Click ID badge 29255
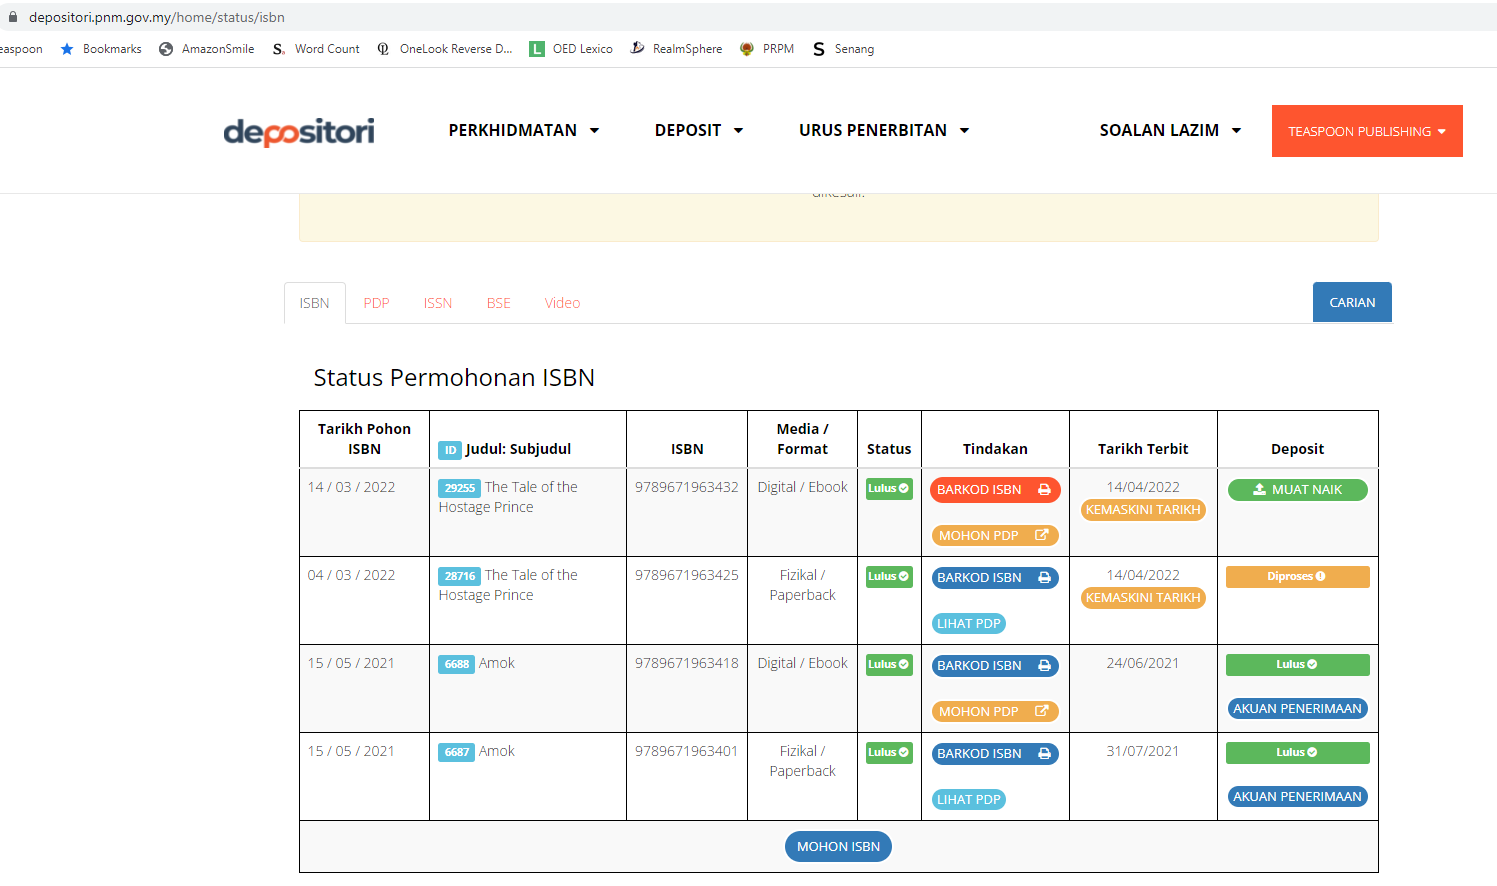This screenshot has height=886, width=1497. pos(460,488)
